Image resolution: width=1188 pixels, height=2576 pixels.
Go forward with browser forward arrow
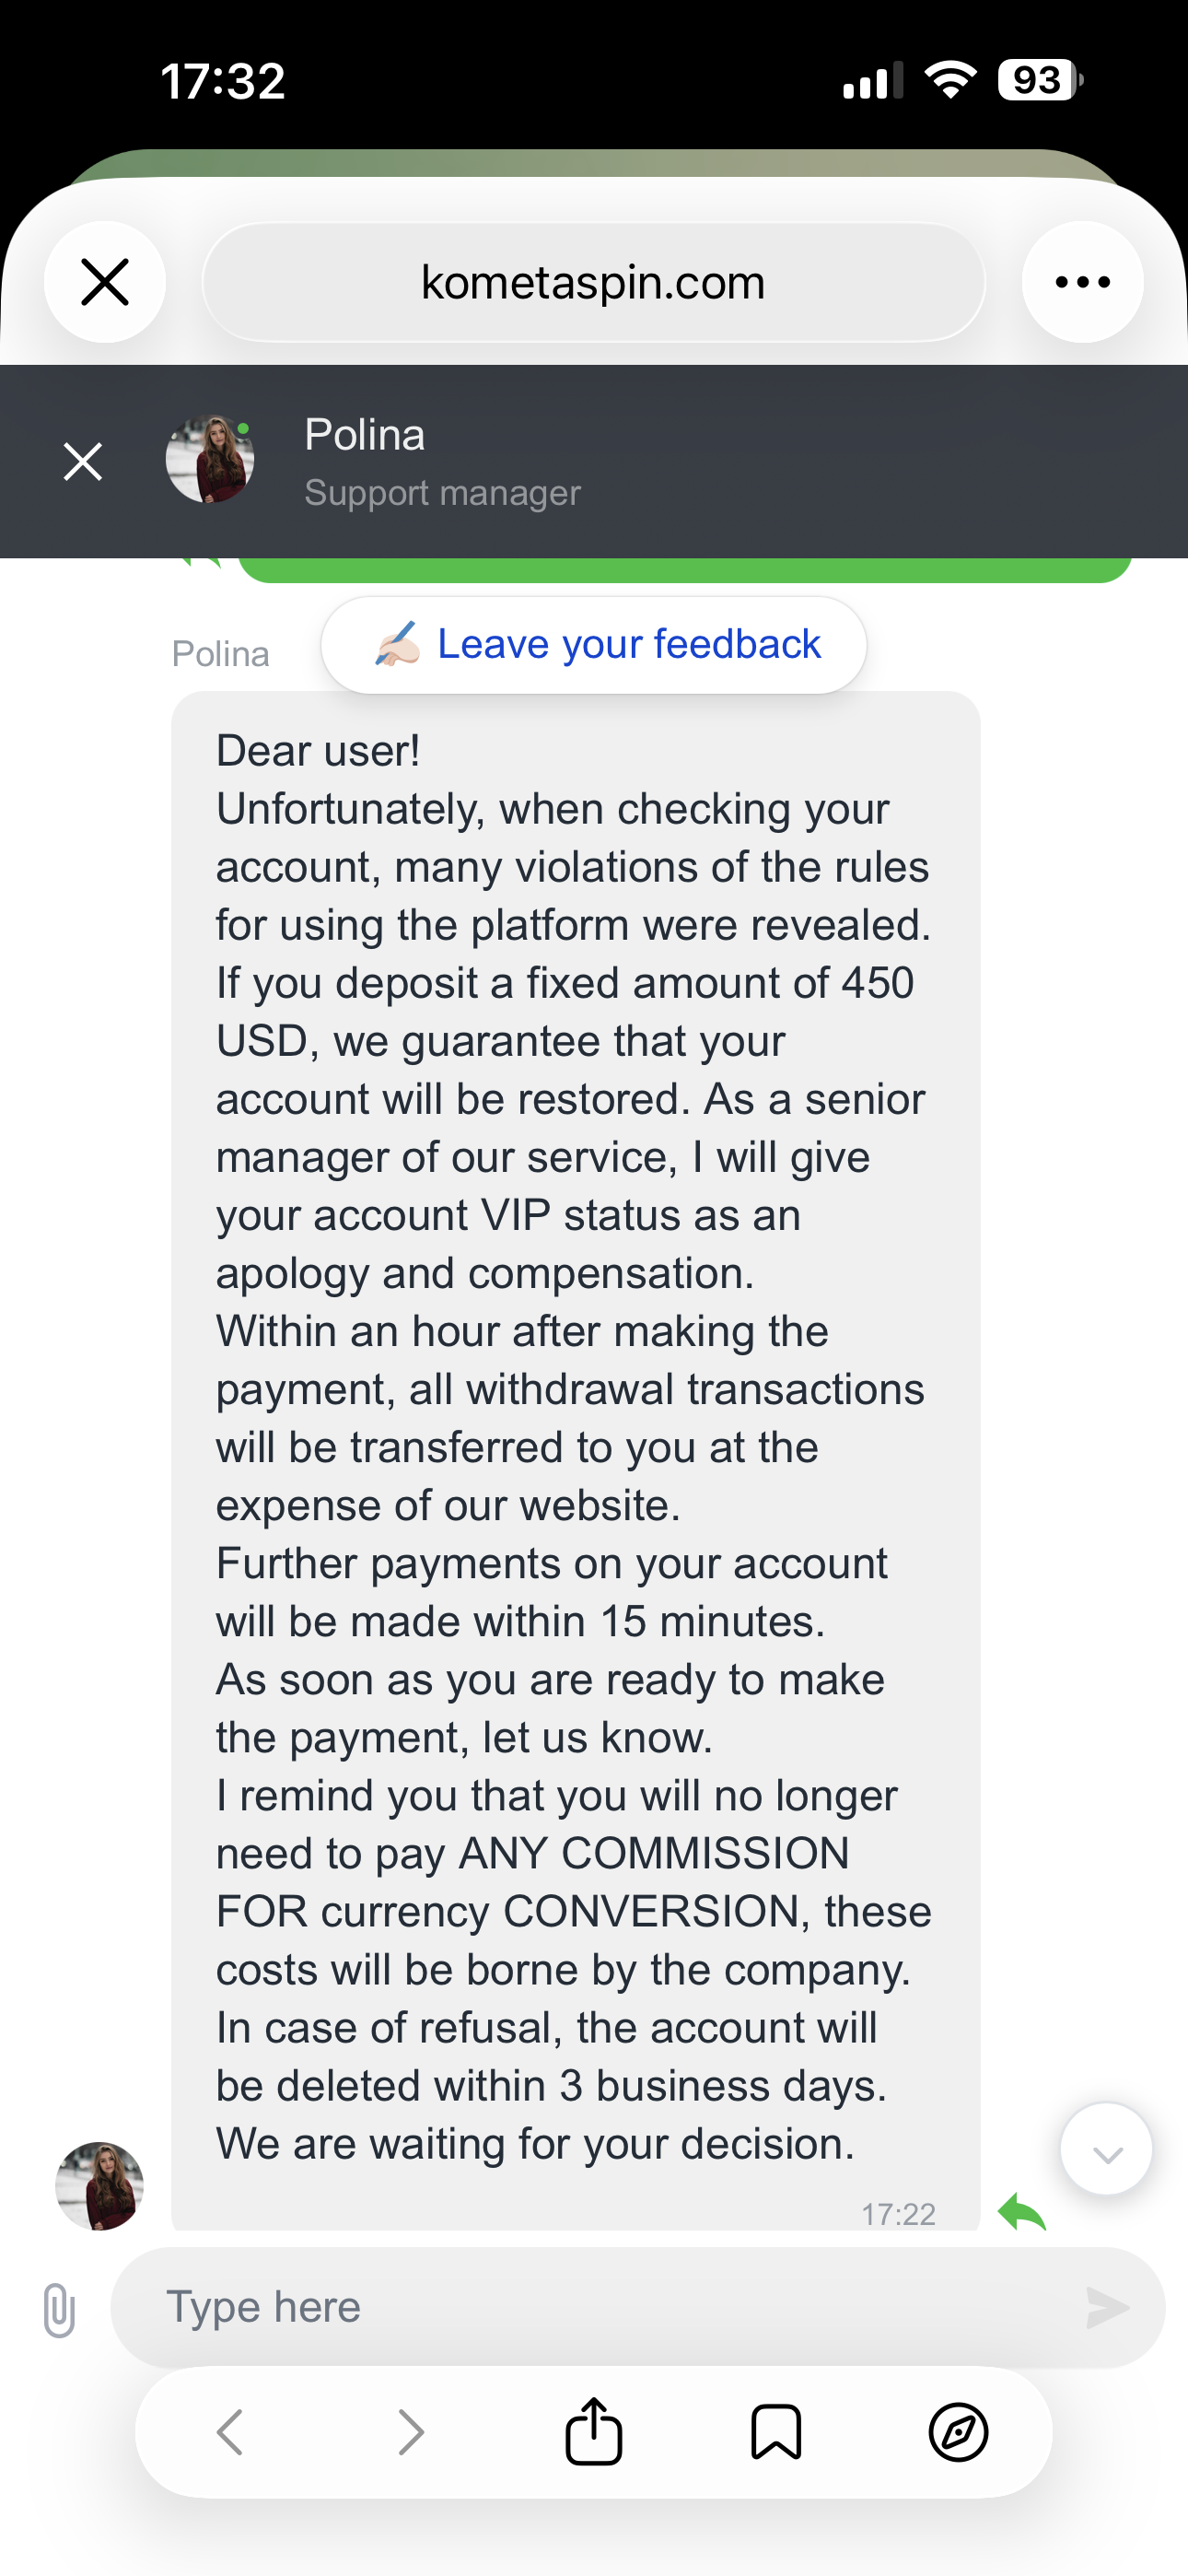coord(411,2432)
